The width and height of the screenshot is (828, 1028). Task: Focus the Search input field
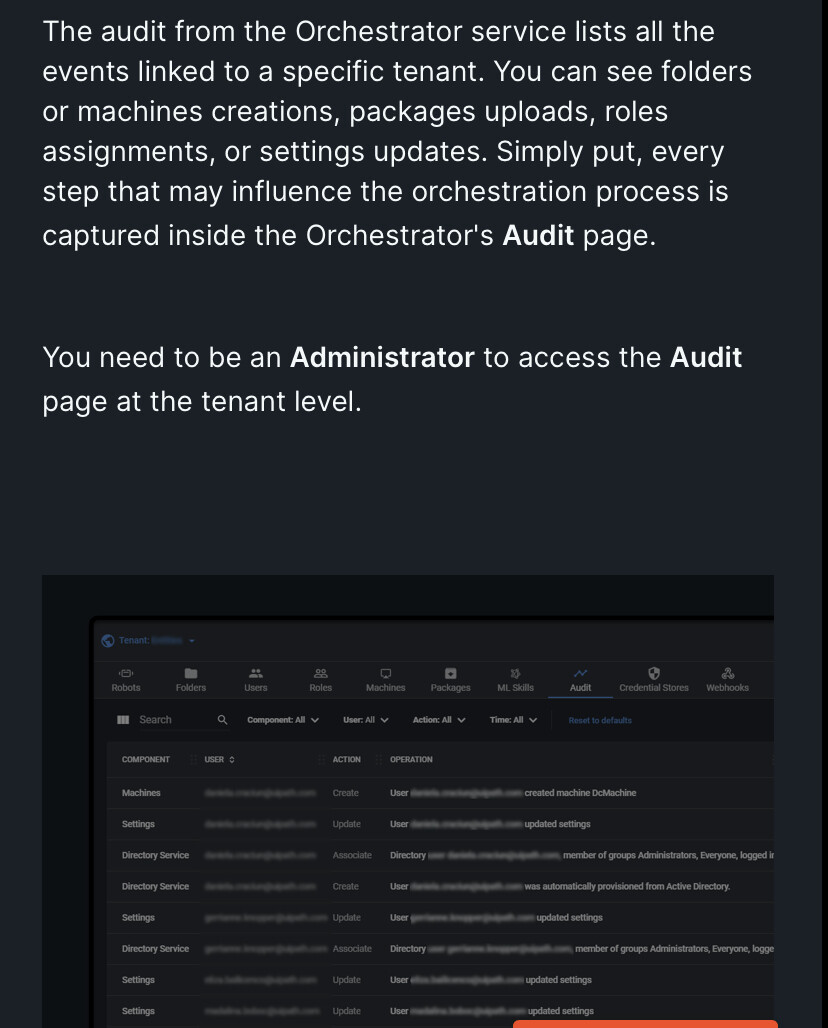tap(174, 720)
